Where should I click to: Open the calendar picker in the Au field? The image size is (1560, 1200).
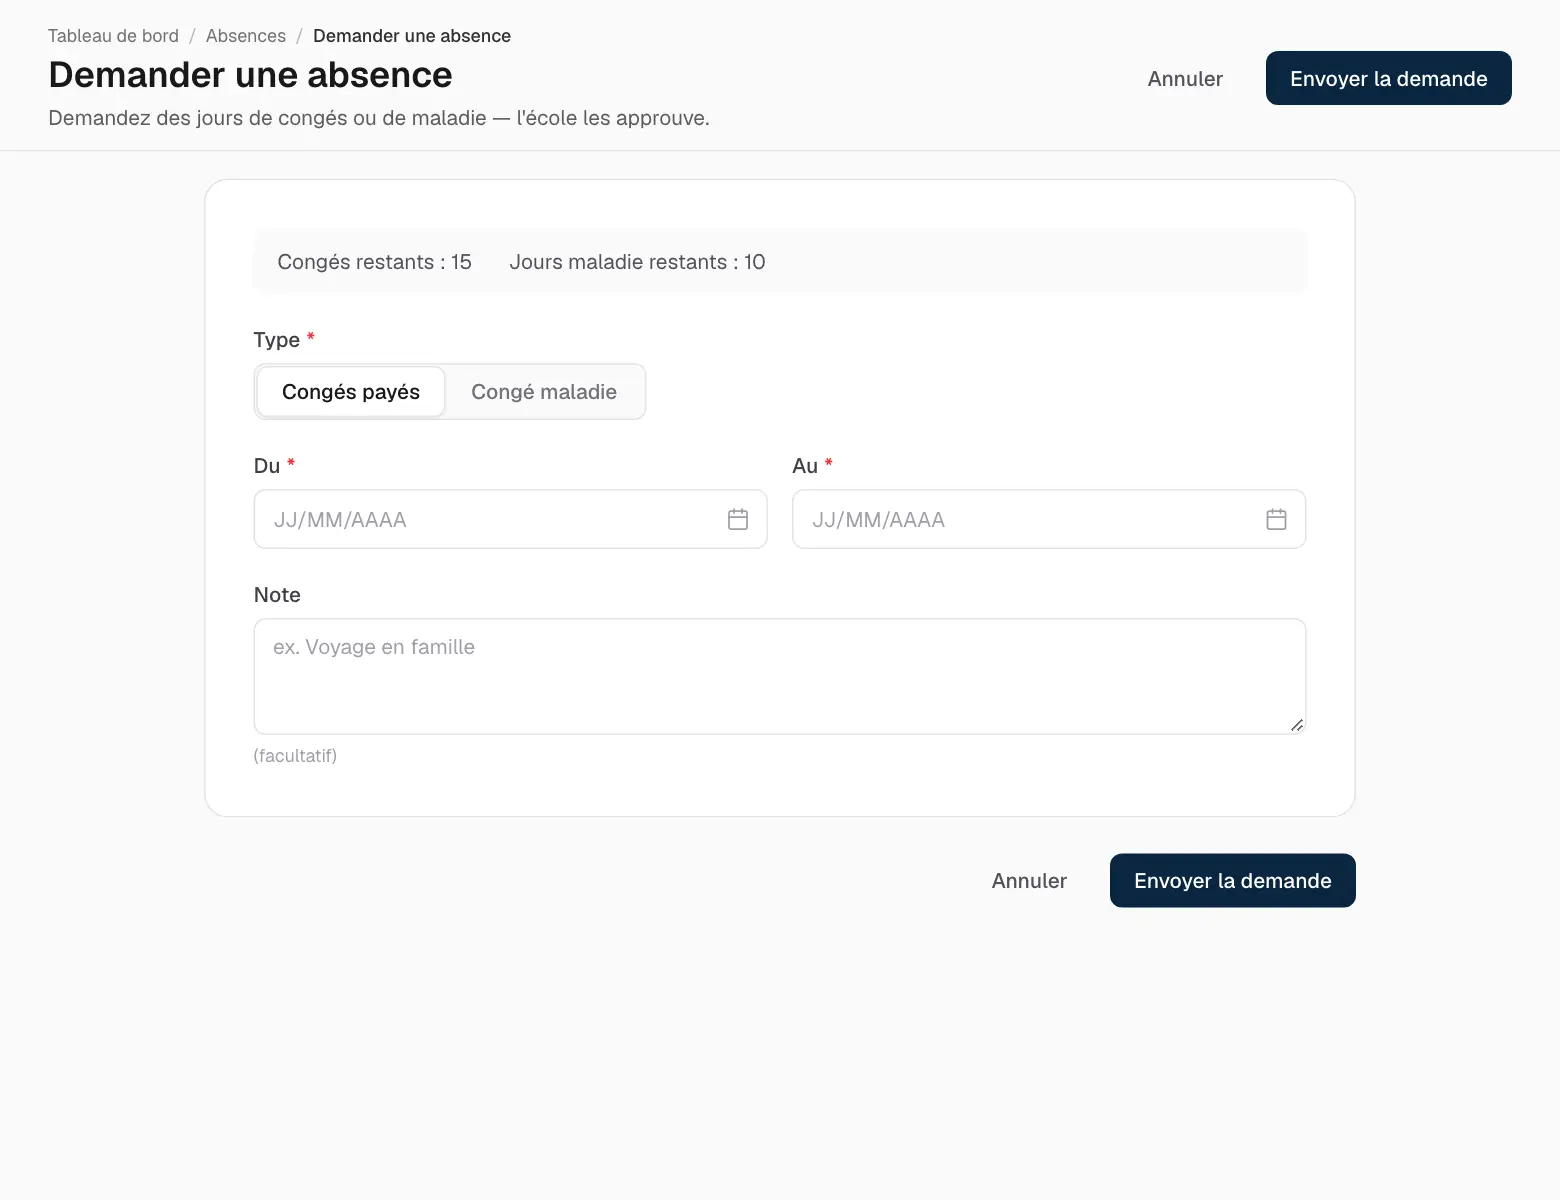1276,519
